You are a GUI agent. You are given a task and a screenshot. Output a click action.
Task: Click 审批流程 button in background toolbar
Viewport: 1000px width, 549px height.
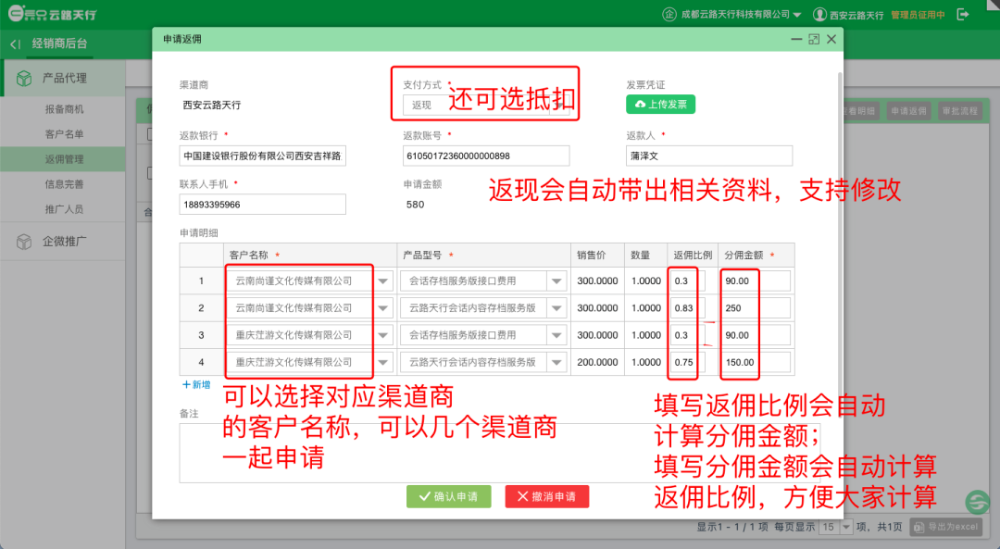point(960,111)
